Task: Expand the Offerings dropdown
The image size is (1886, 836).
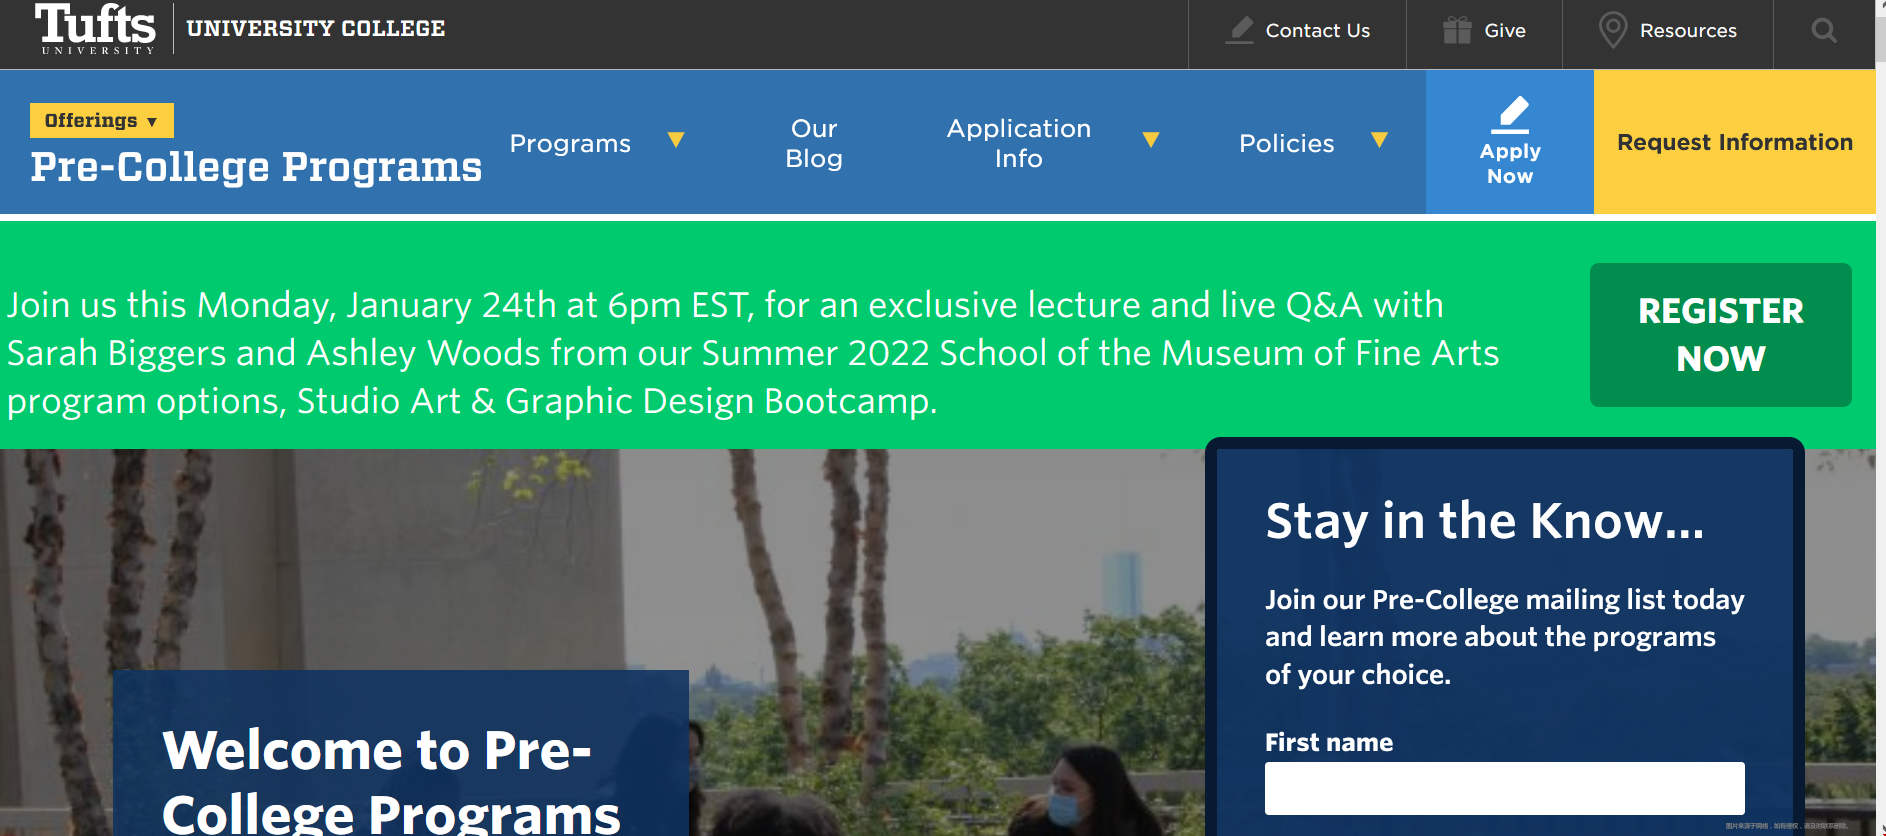Action: pyautogui.click(x=101, y=120)
